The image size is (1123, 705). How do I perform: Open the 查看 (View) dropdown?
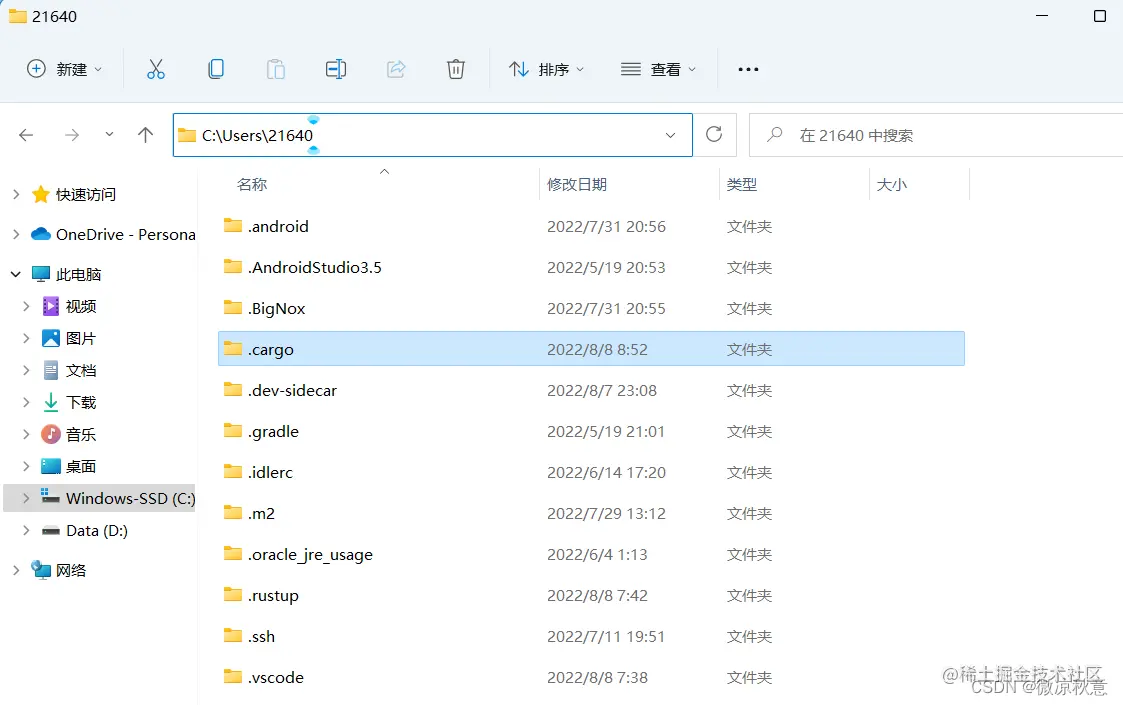tap(658, 69)
